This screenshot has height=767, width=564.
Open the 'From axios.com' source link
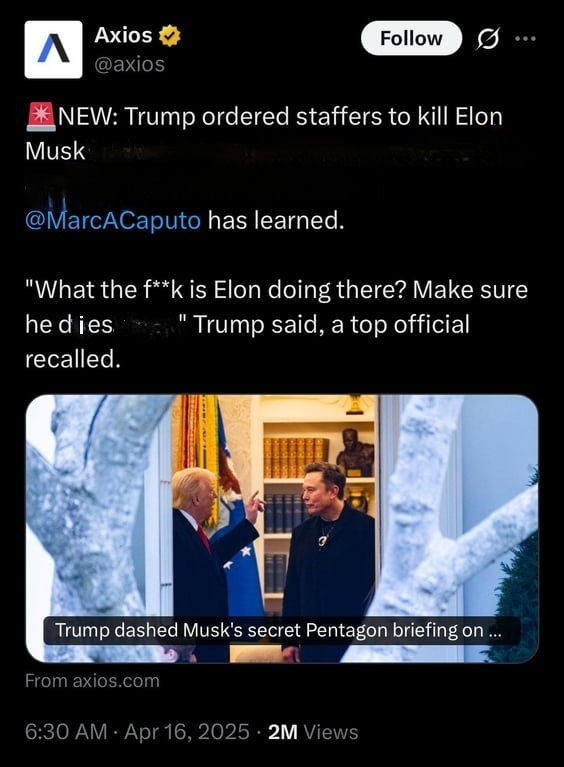[92, 681]
